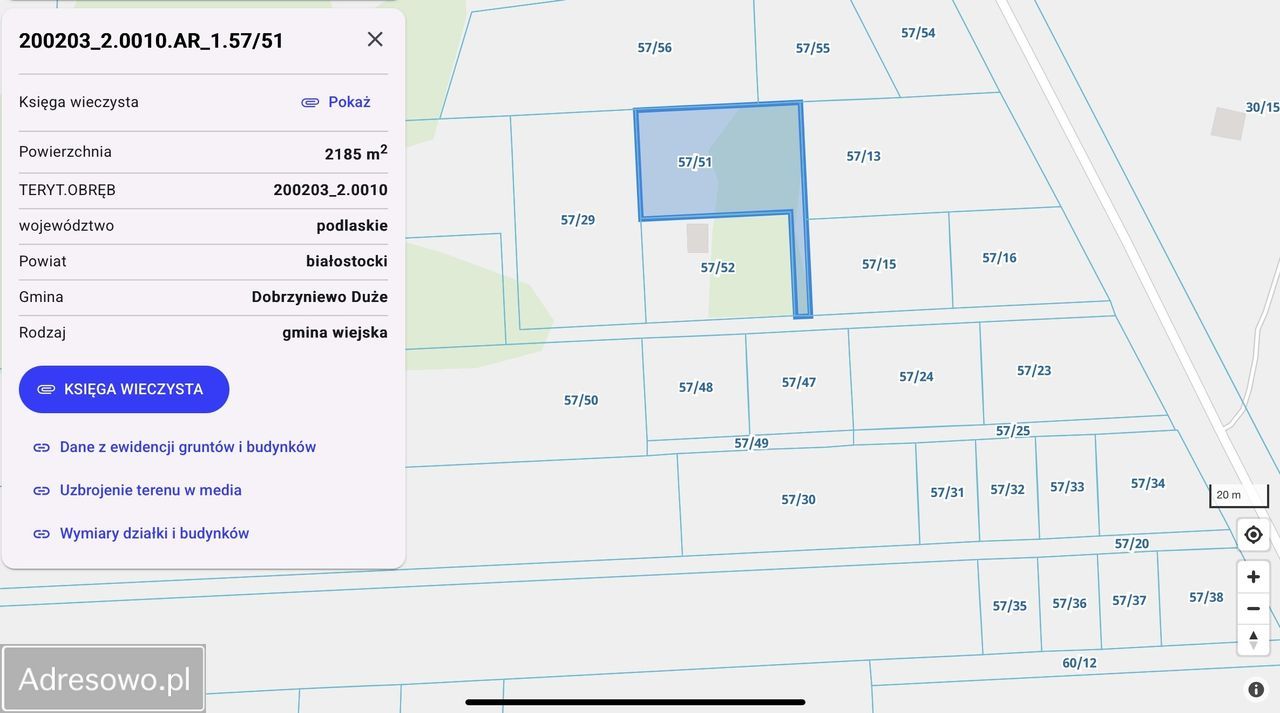
Task: Click link icon beside Uzbrojenie terenu w media
Action: (41, 490)
